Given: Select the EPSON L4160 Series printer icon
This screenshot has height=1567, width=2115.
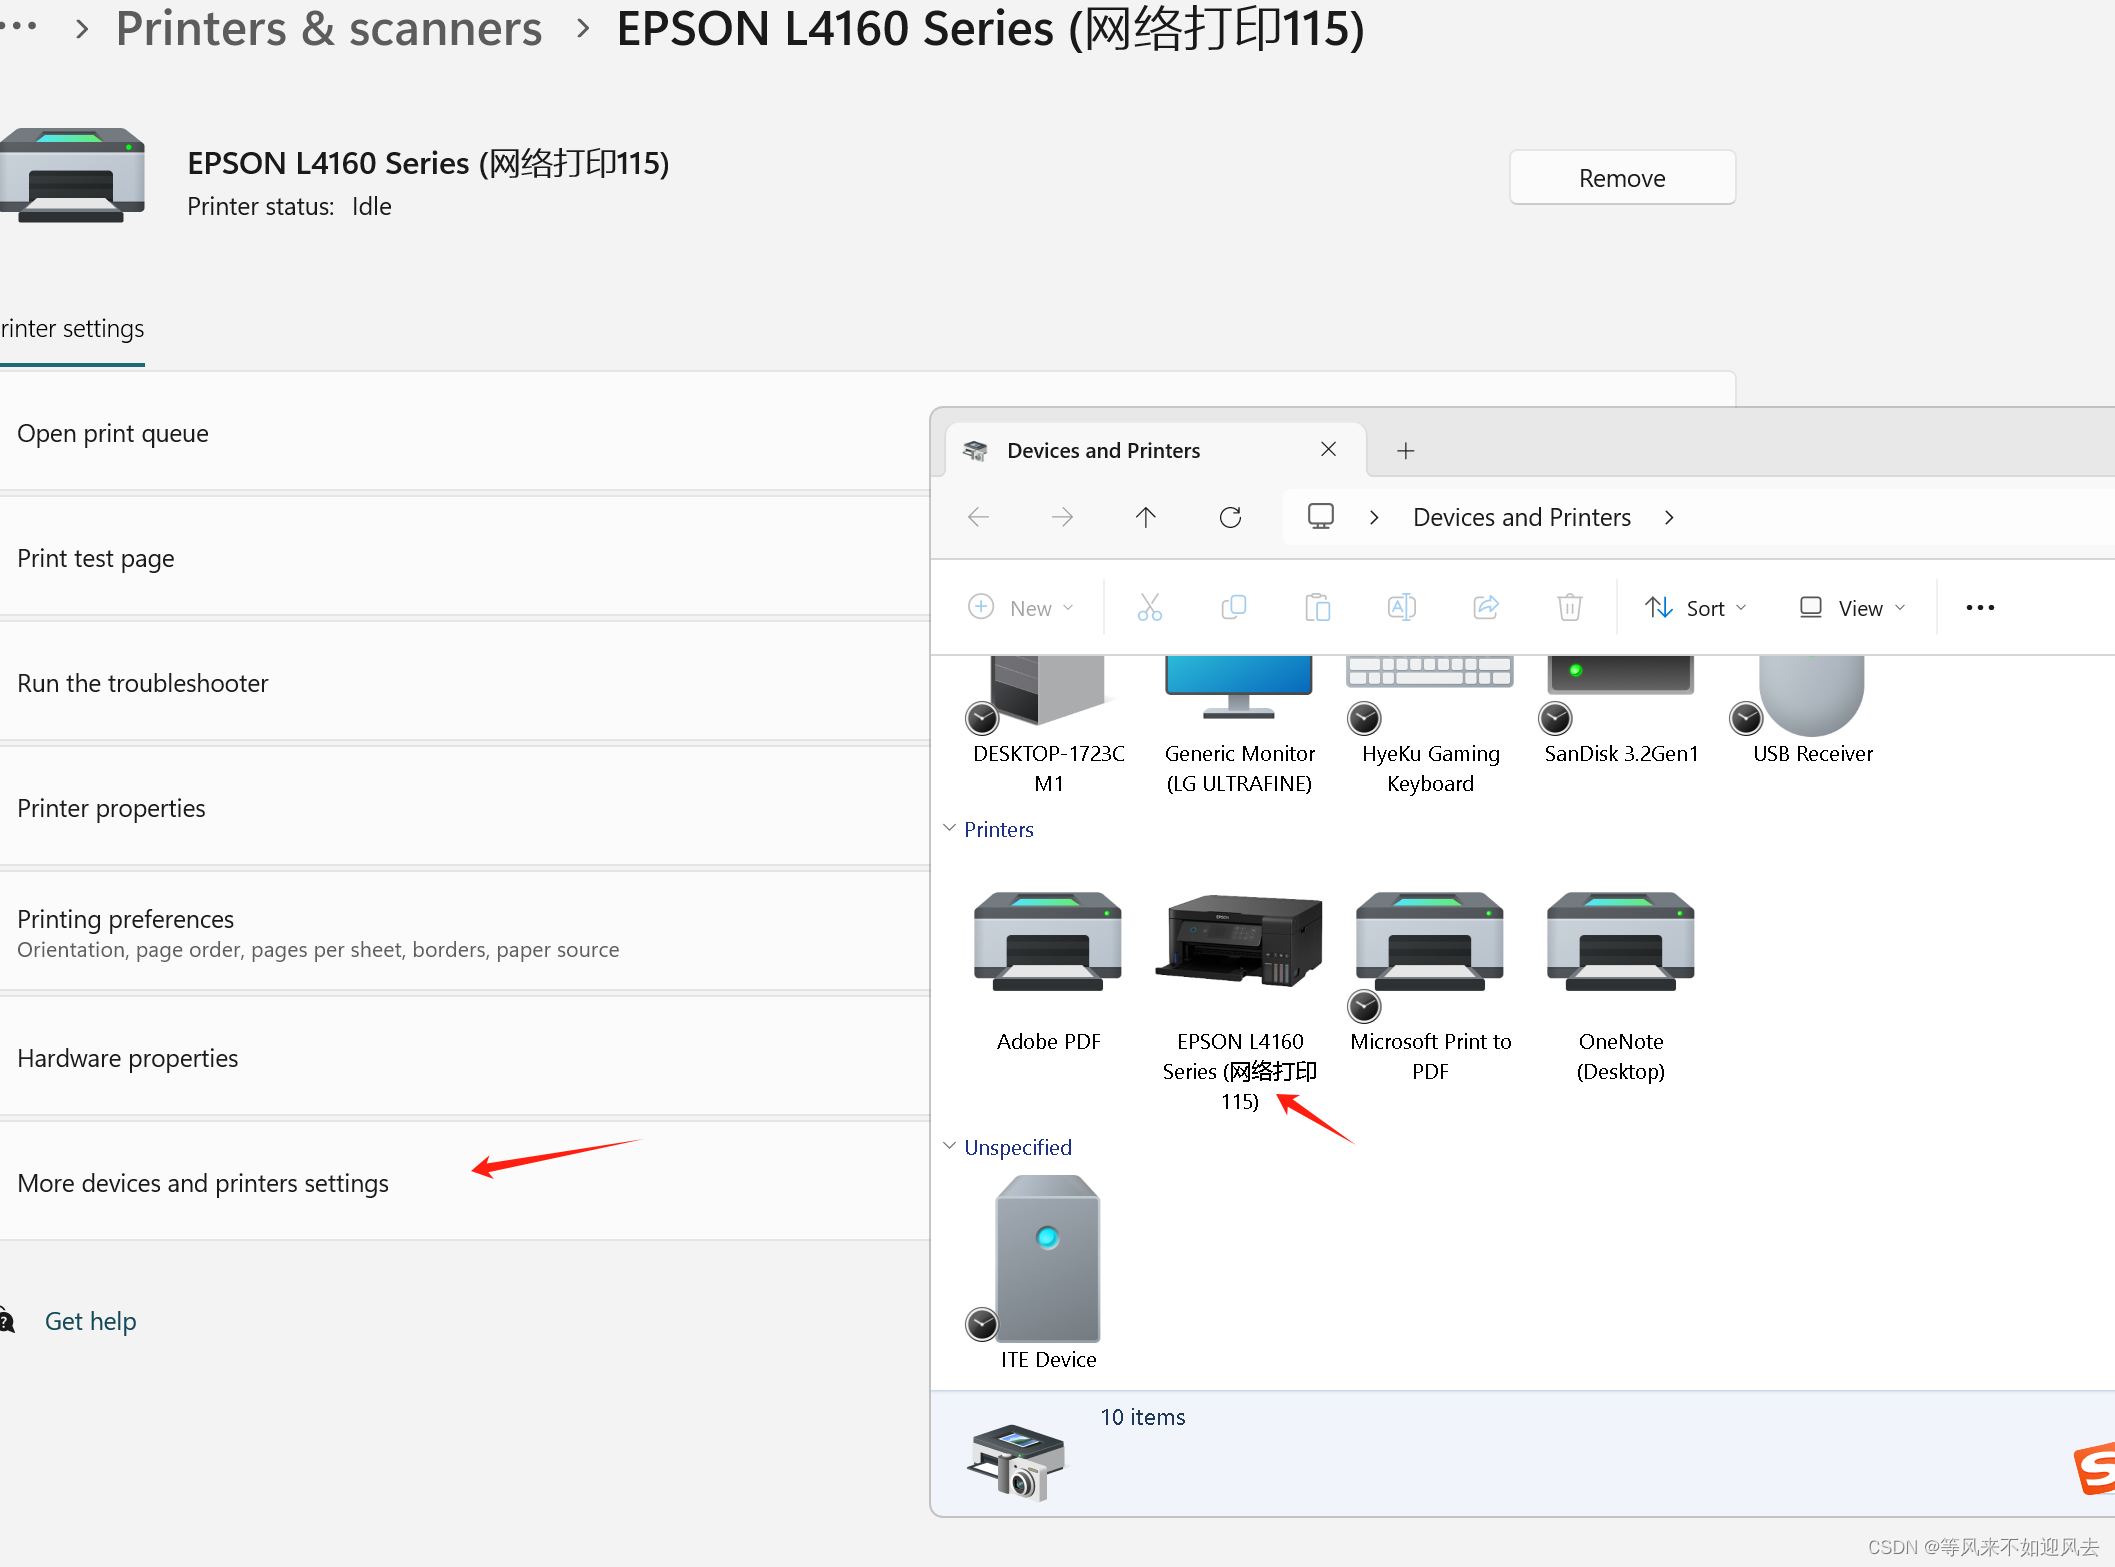Looking at the screenshot, I should tap(1239, 942).
